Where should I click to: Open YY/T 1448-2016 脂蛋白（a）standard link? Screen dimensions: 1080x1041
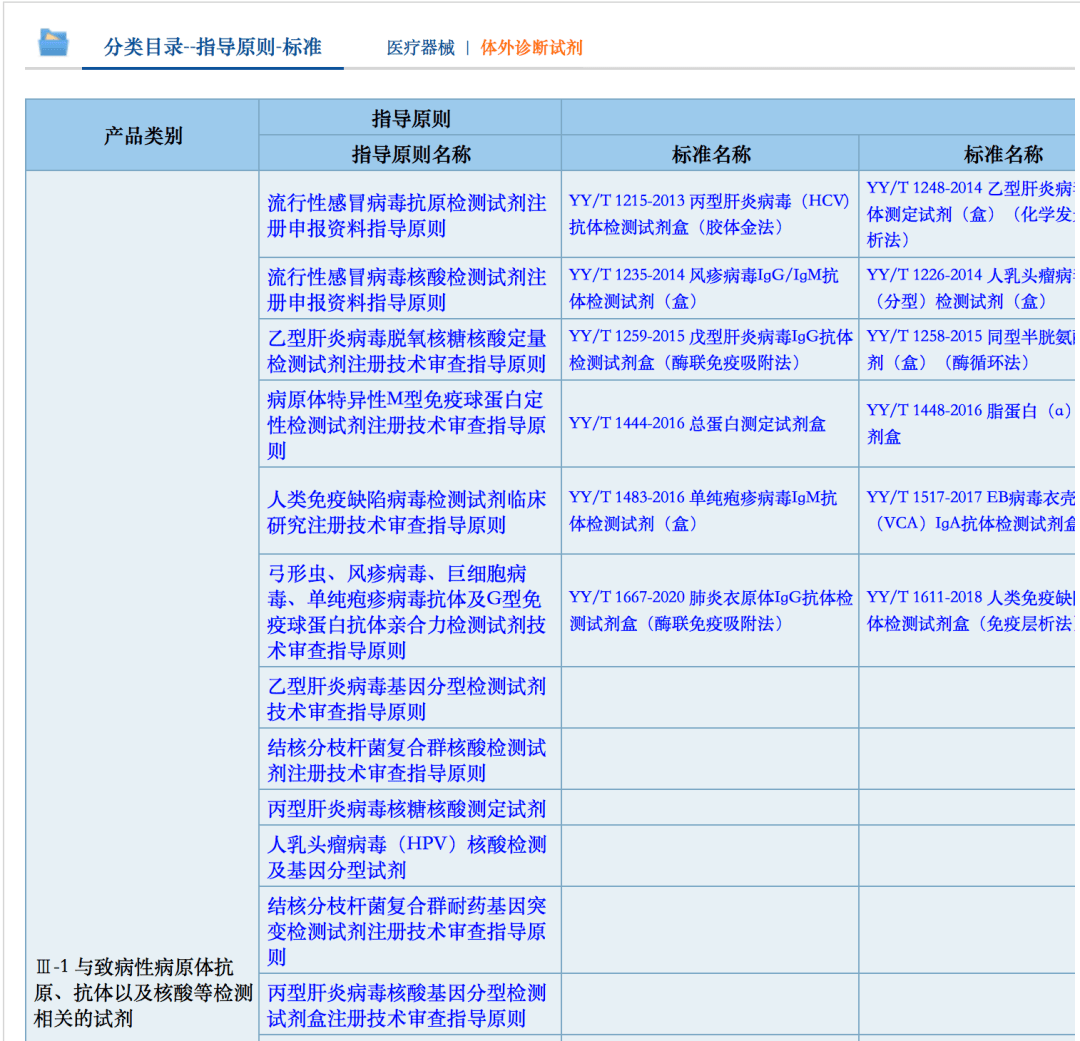970,424
